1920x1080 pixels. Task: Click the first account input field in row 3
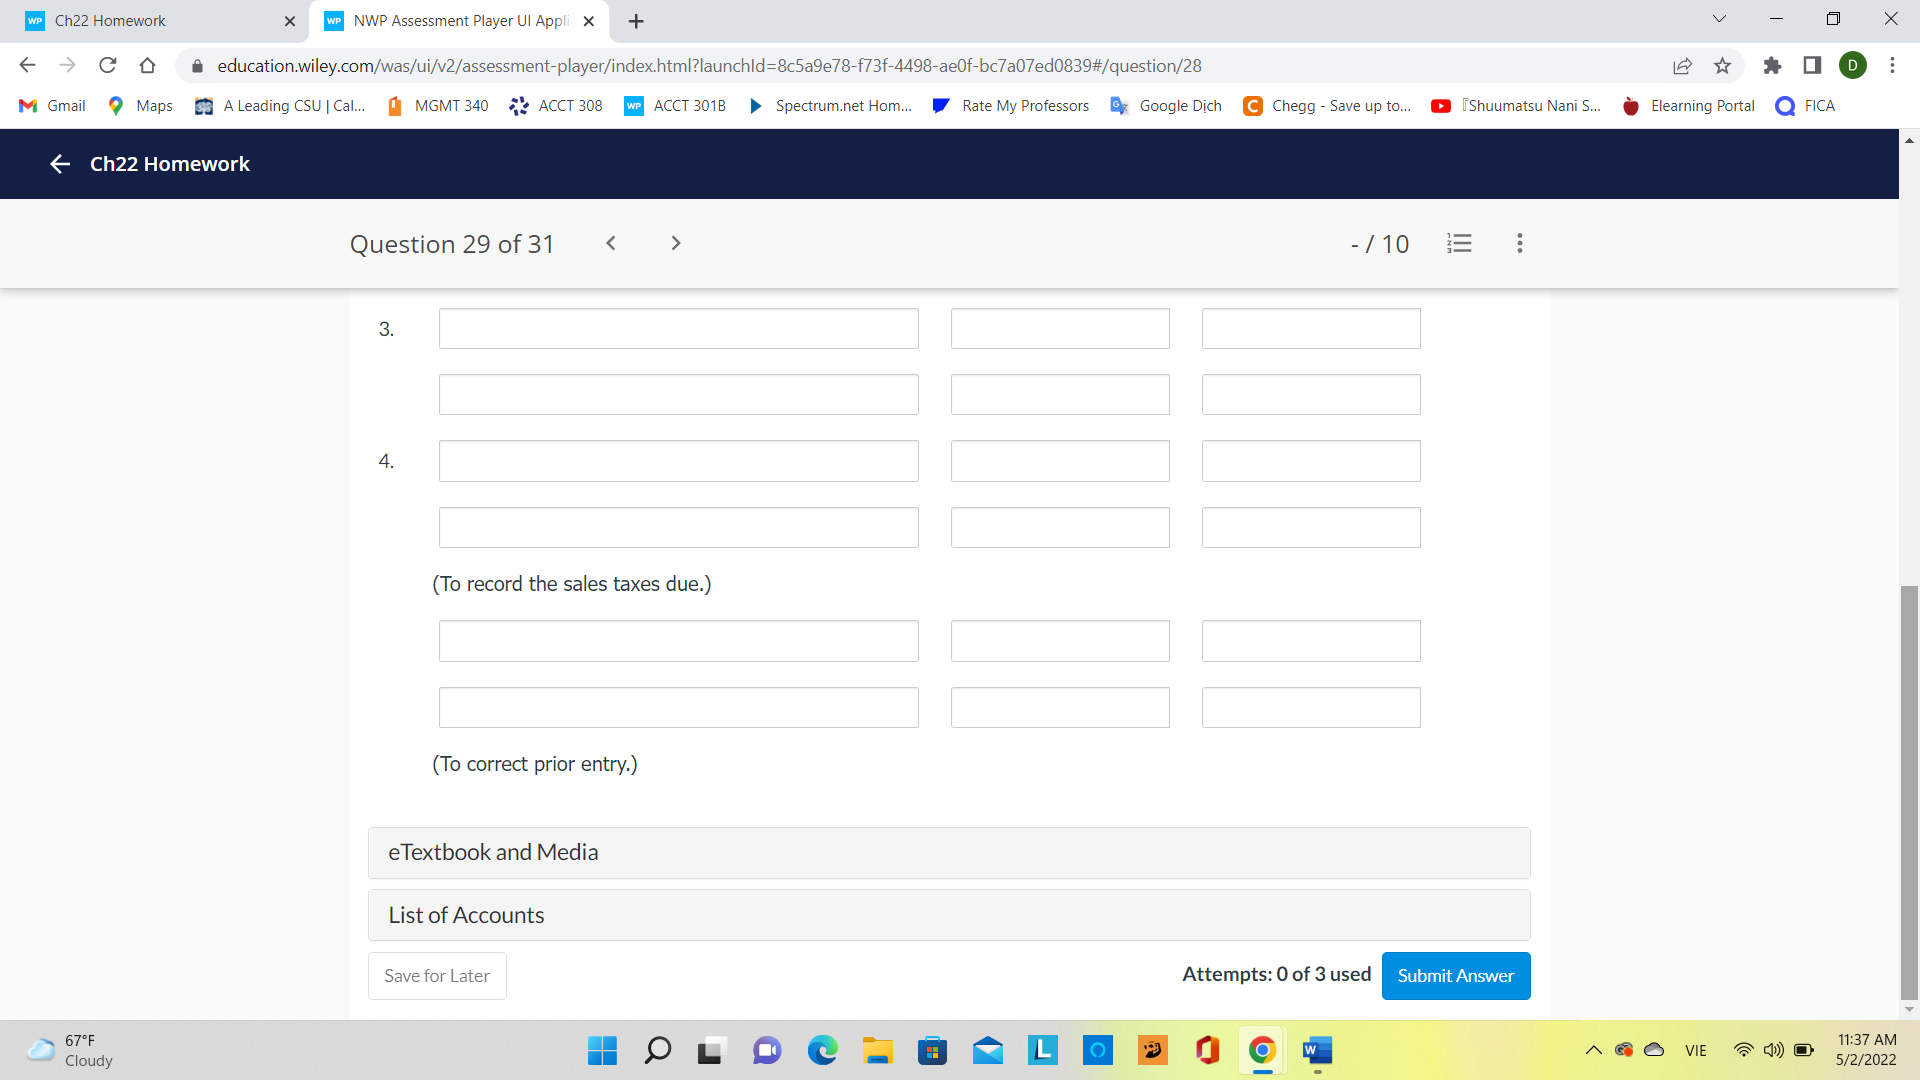pos(678,328)
